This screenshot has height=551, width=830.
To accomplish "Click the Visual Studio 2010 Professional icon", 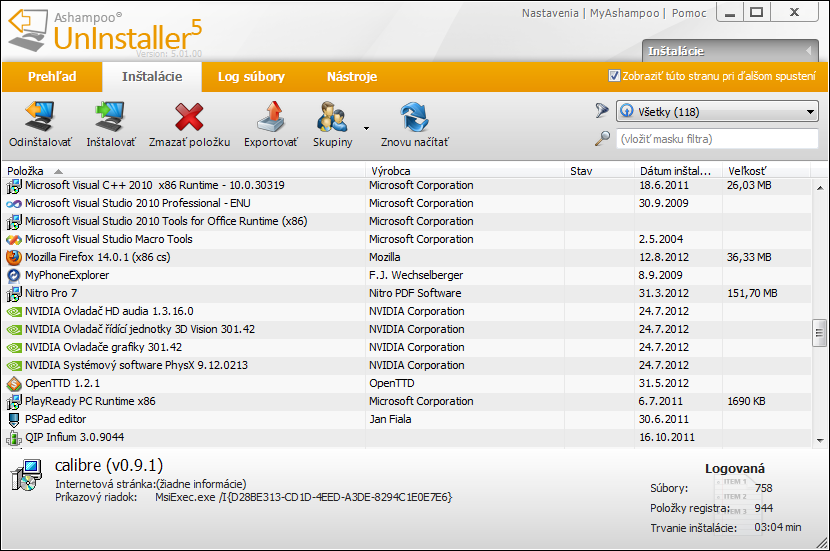I will tap(14, 204).
